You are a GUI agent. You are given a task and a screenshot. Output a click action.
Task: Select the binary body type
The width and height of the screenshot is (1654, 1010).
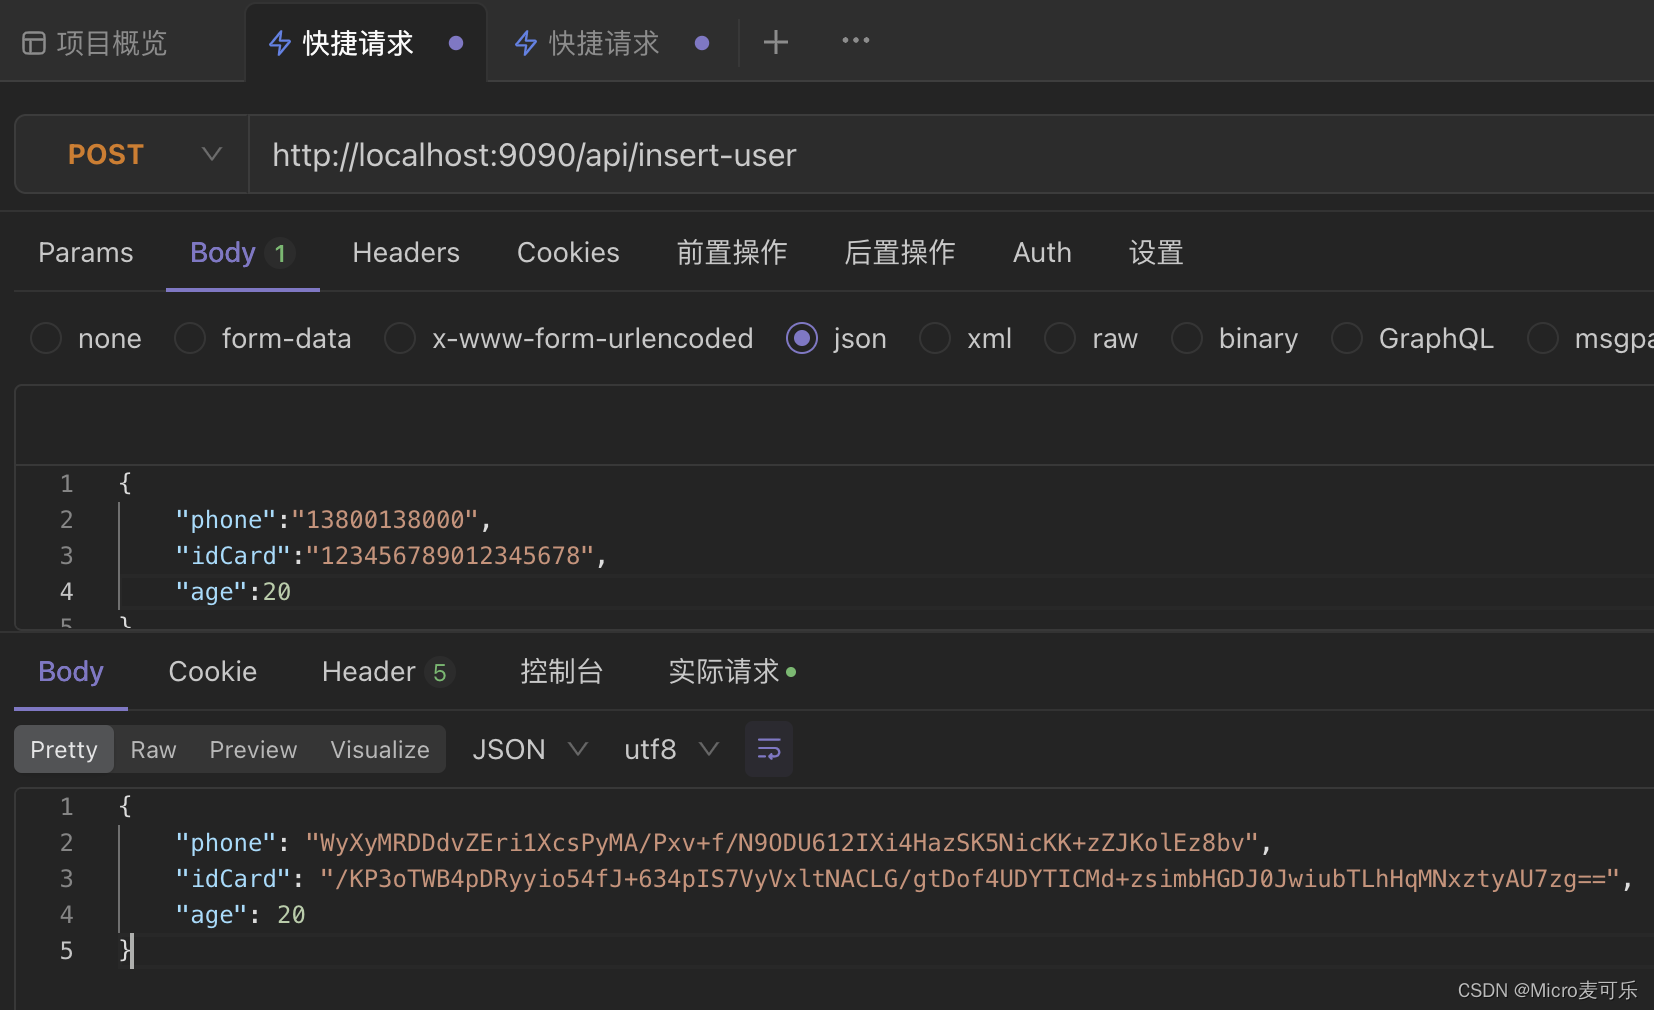tap(1235, 338)
